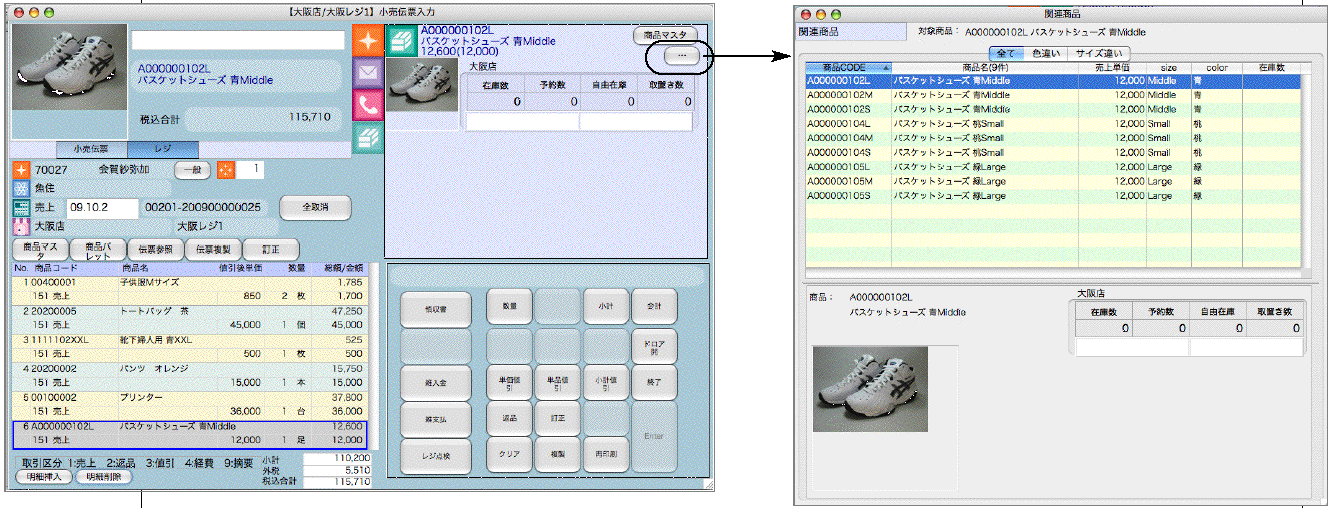Open the purple envelope mail icon
This screenshot has height=508, width=1330.
pyautogui.click(x=367, y=73)
